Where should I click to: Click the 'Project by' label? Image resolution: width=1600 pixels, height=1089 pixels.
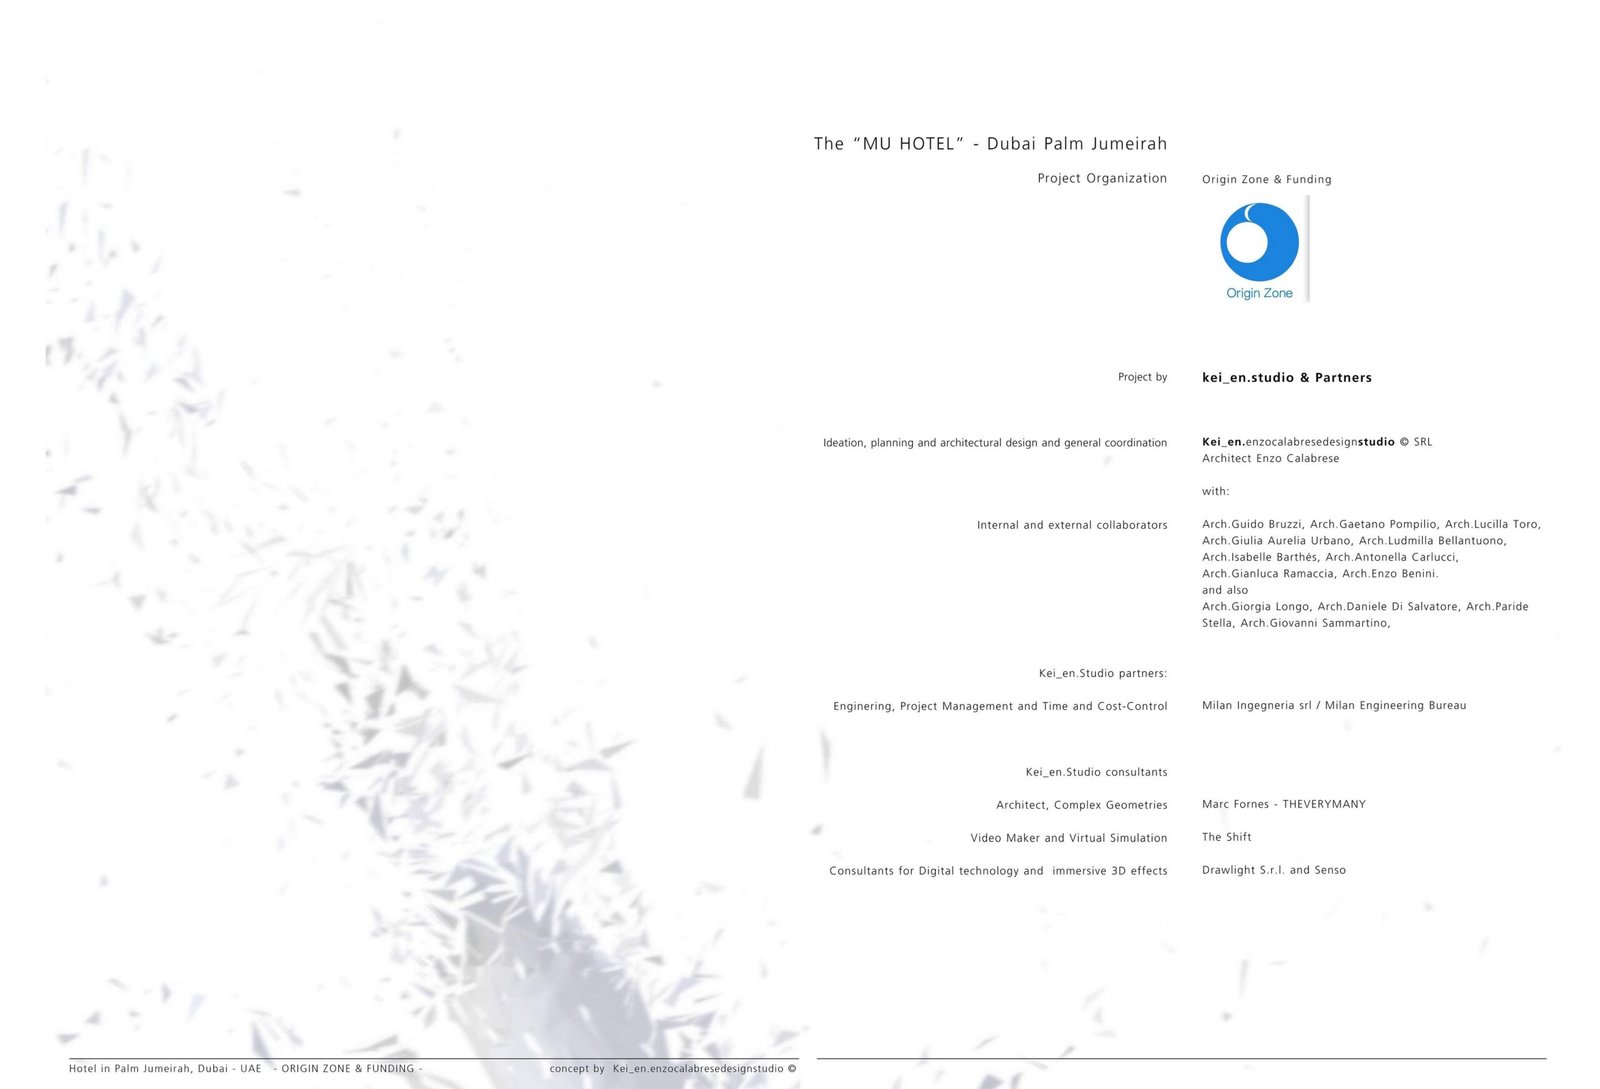(1142, 377)
